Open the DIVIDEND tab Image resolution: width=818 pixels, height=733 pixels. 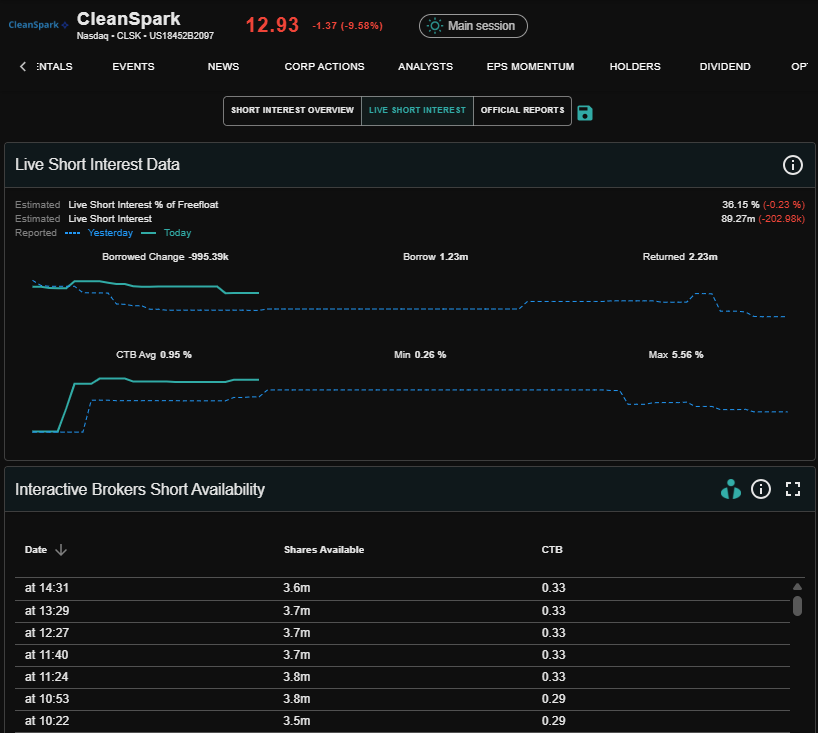725,67
